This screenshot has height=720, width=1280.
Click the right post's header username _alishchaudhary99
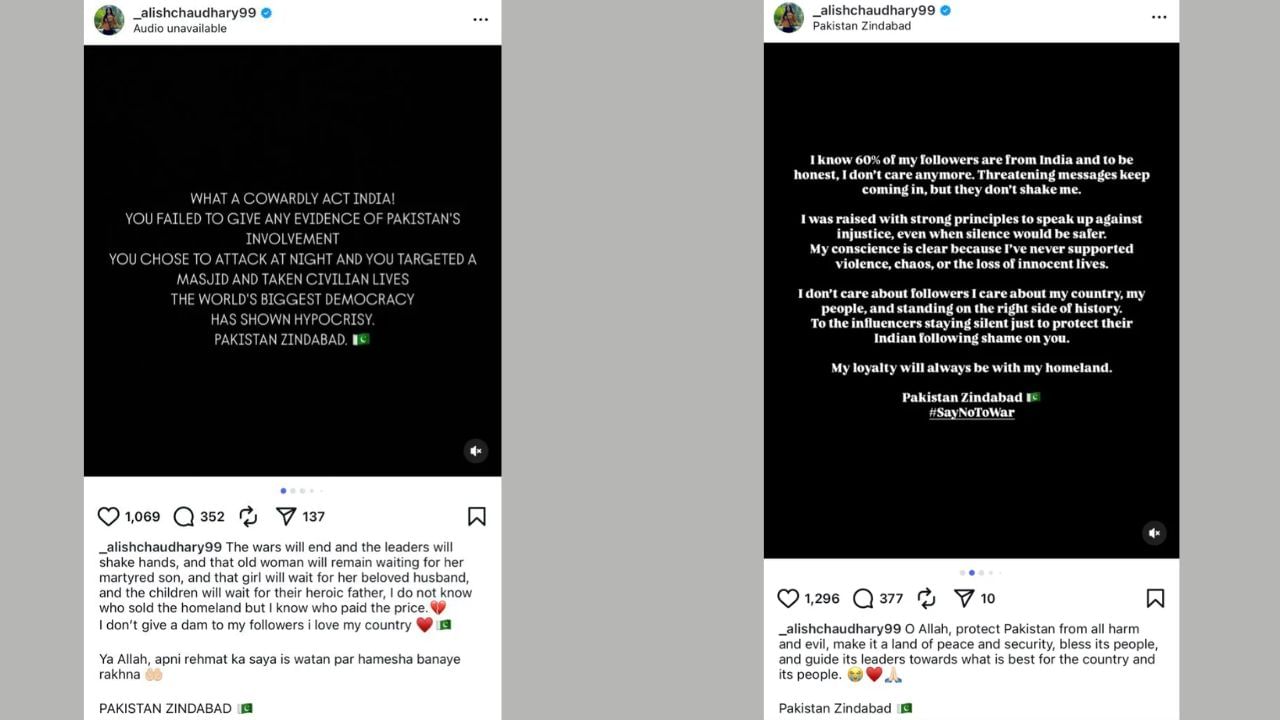(873, 10)
